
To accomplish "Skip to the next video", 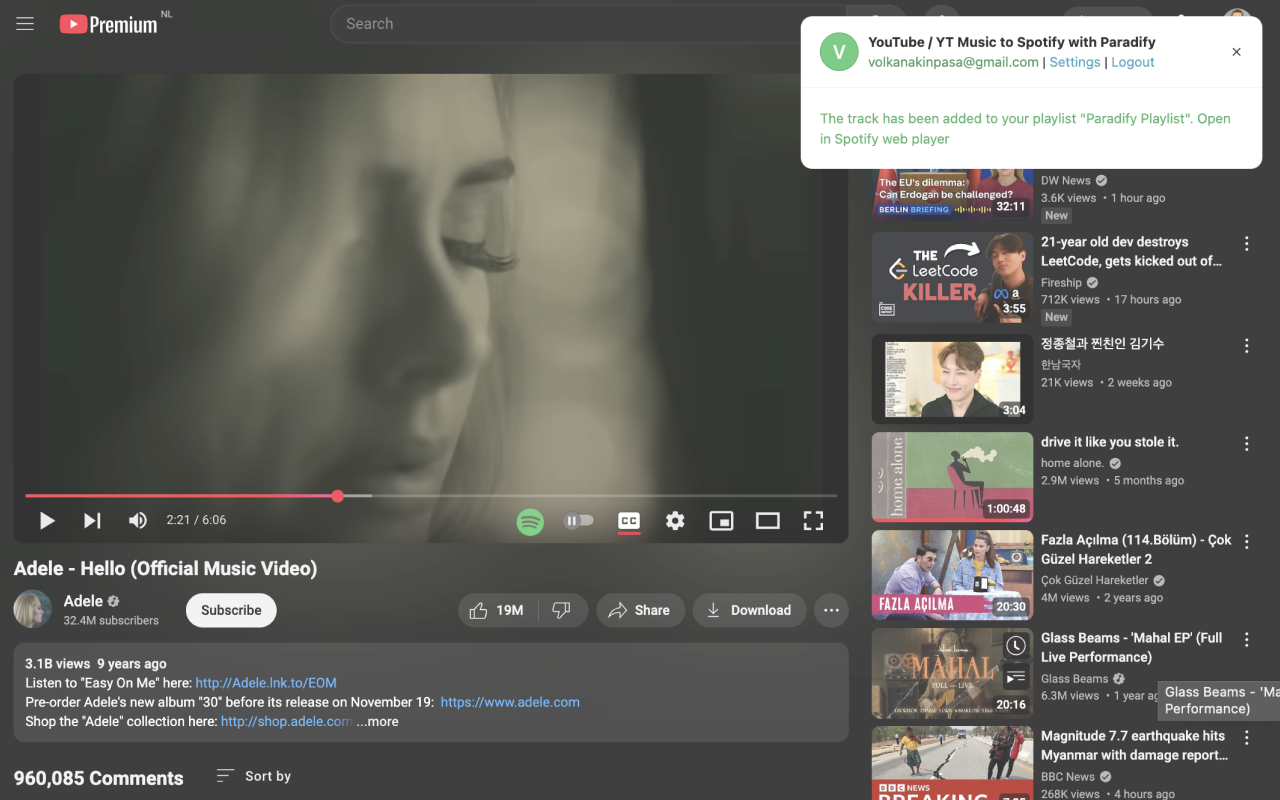I will [92, 520].
